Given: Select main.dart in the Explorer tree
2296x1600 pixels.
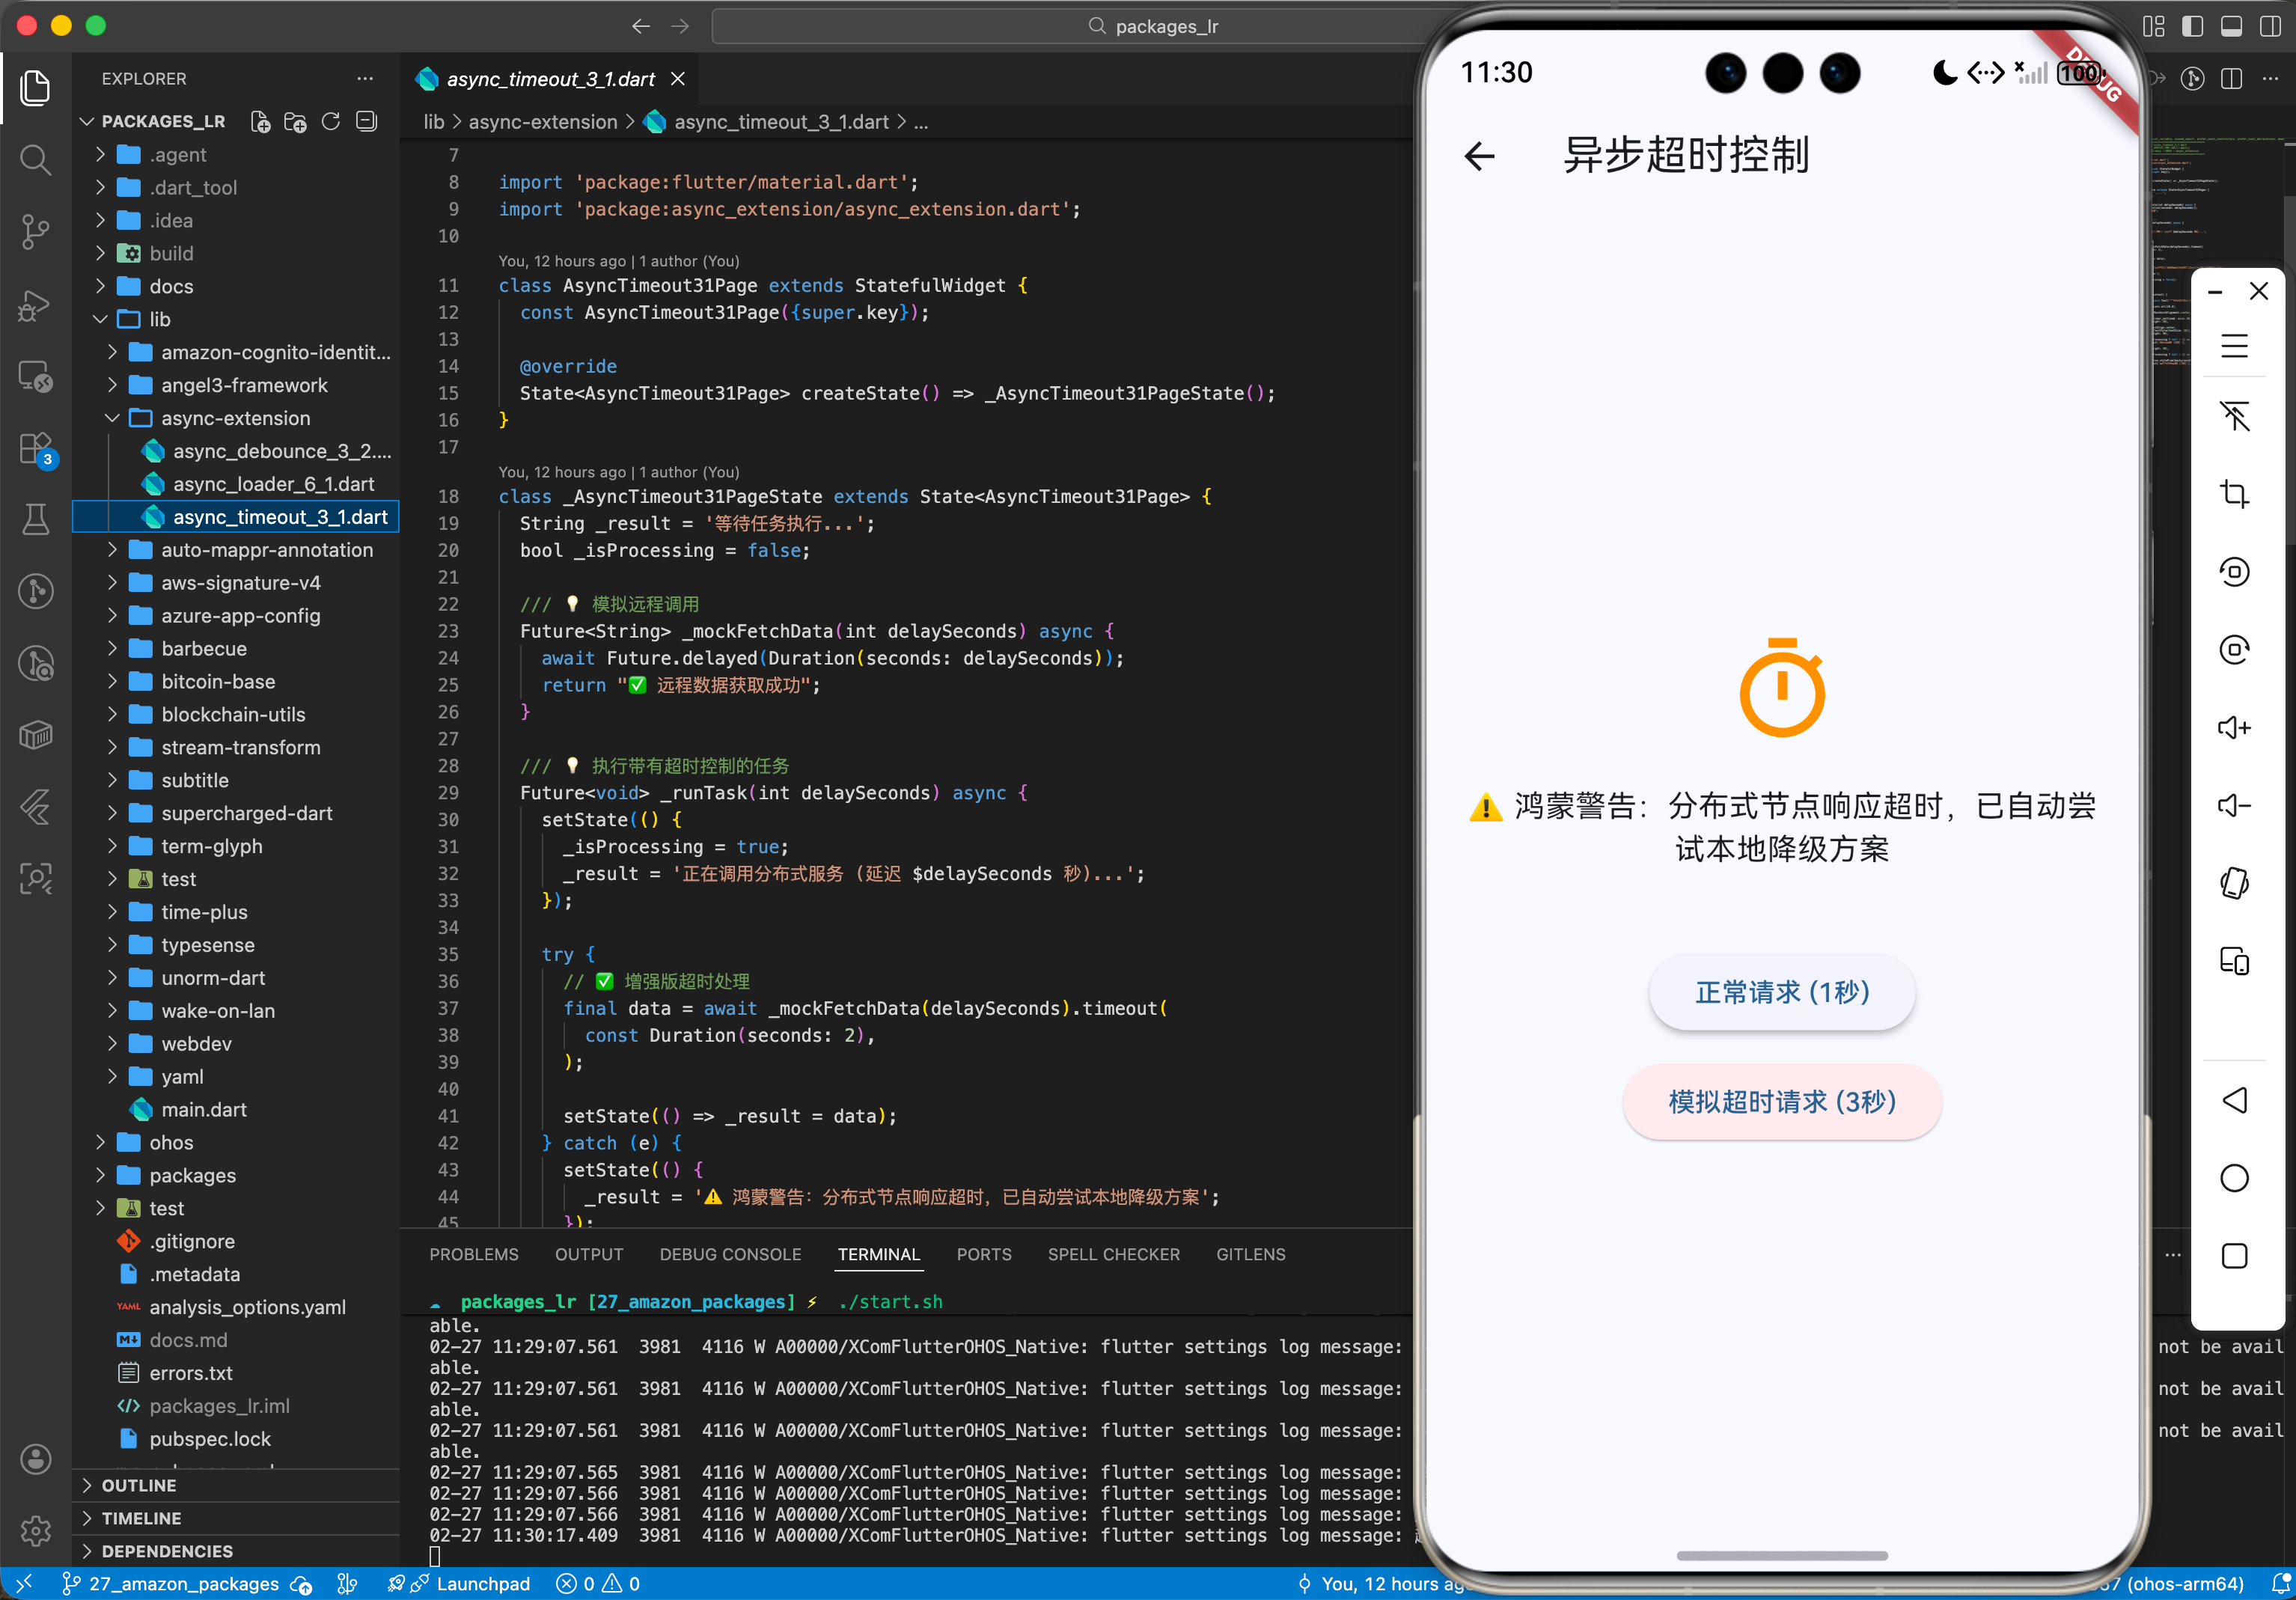Looking at the screenshot, I should click(204, 1109).
